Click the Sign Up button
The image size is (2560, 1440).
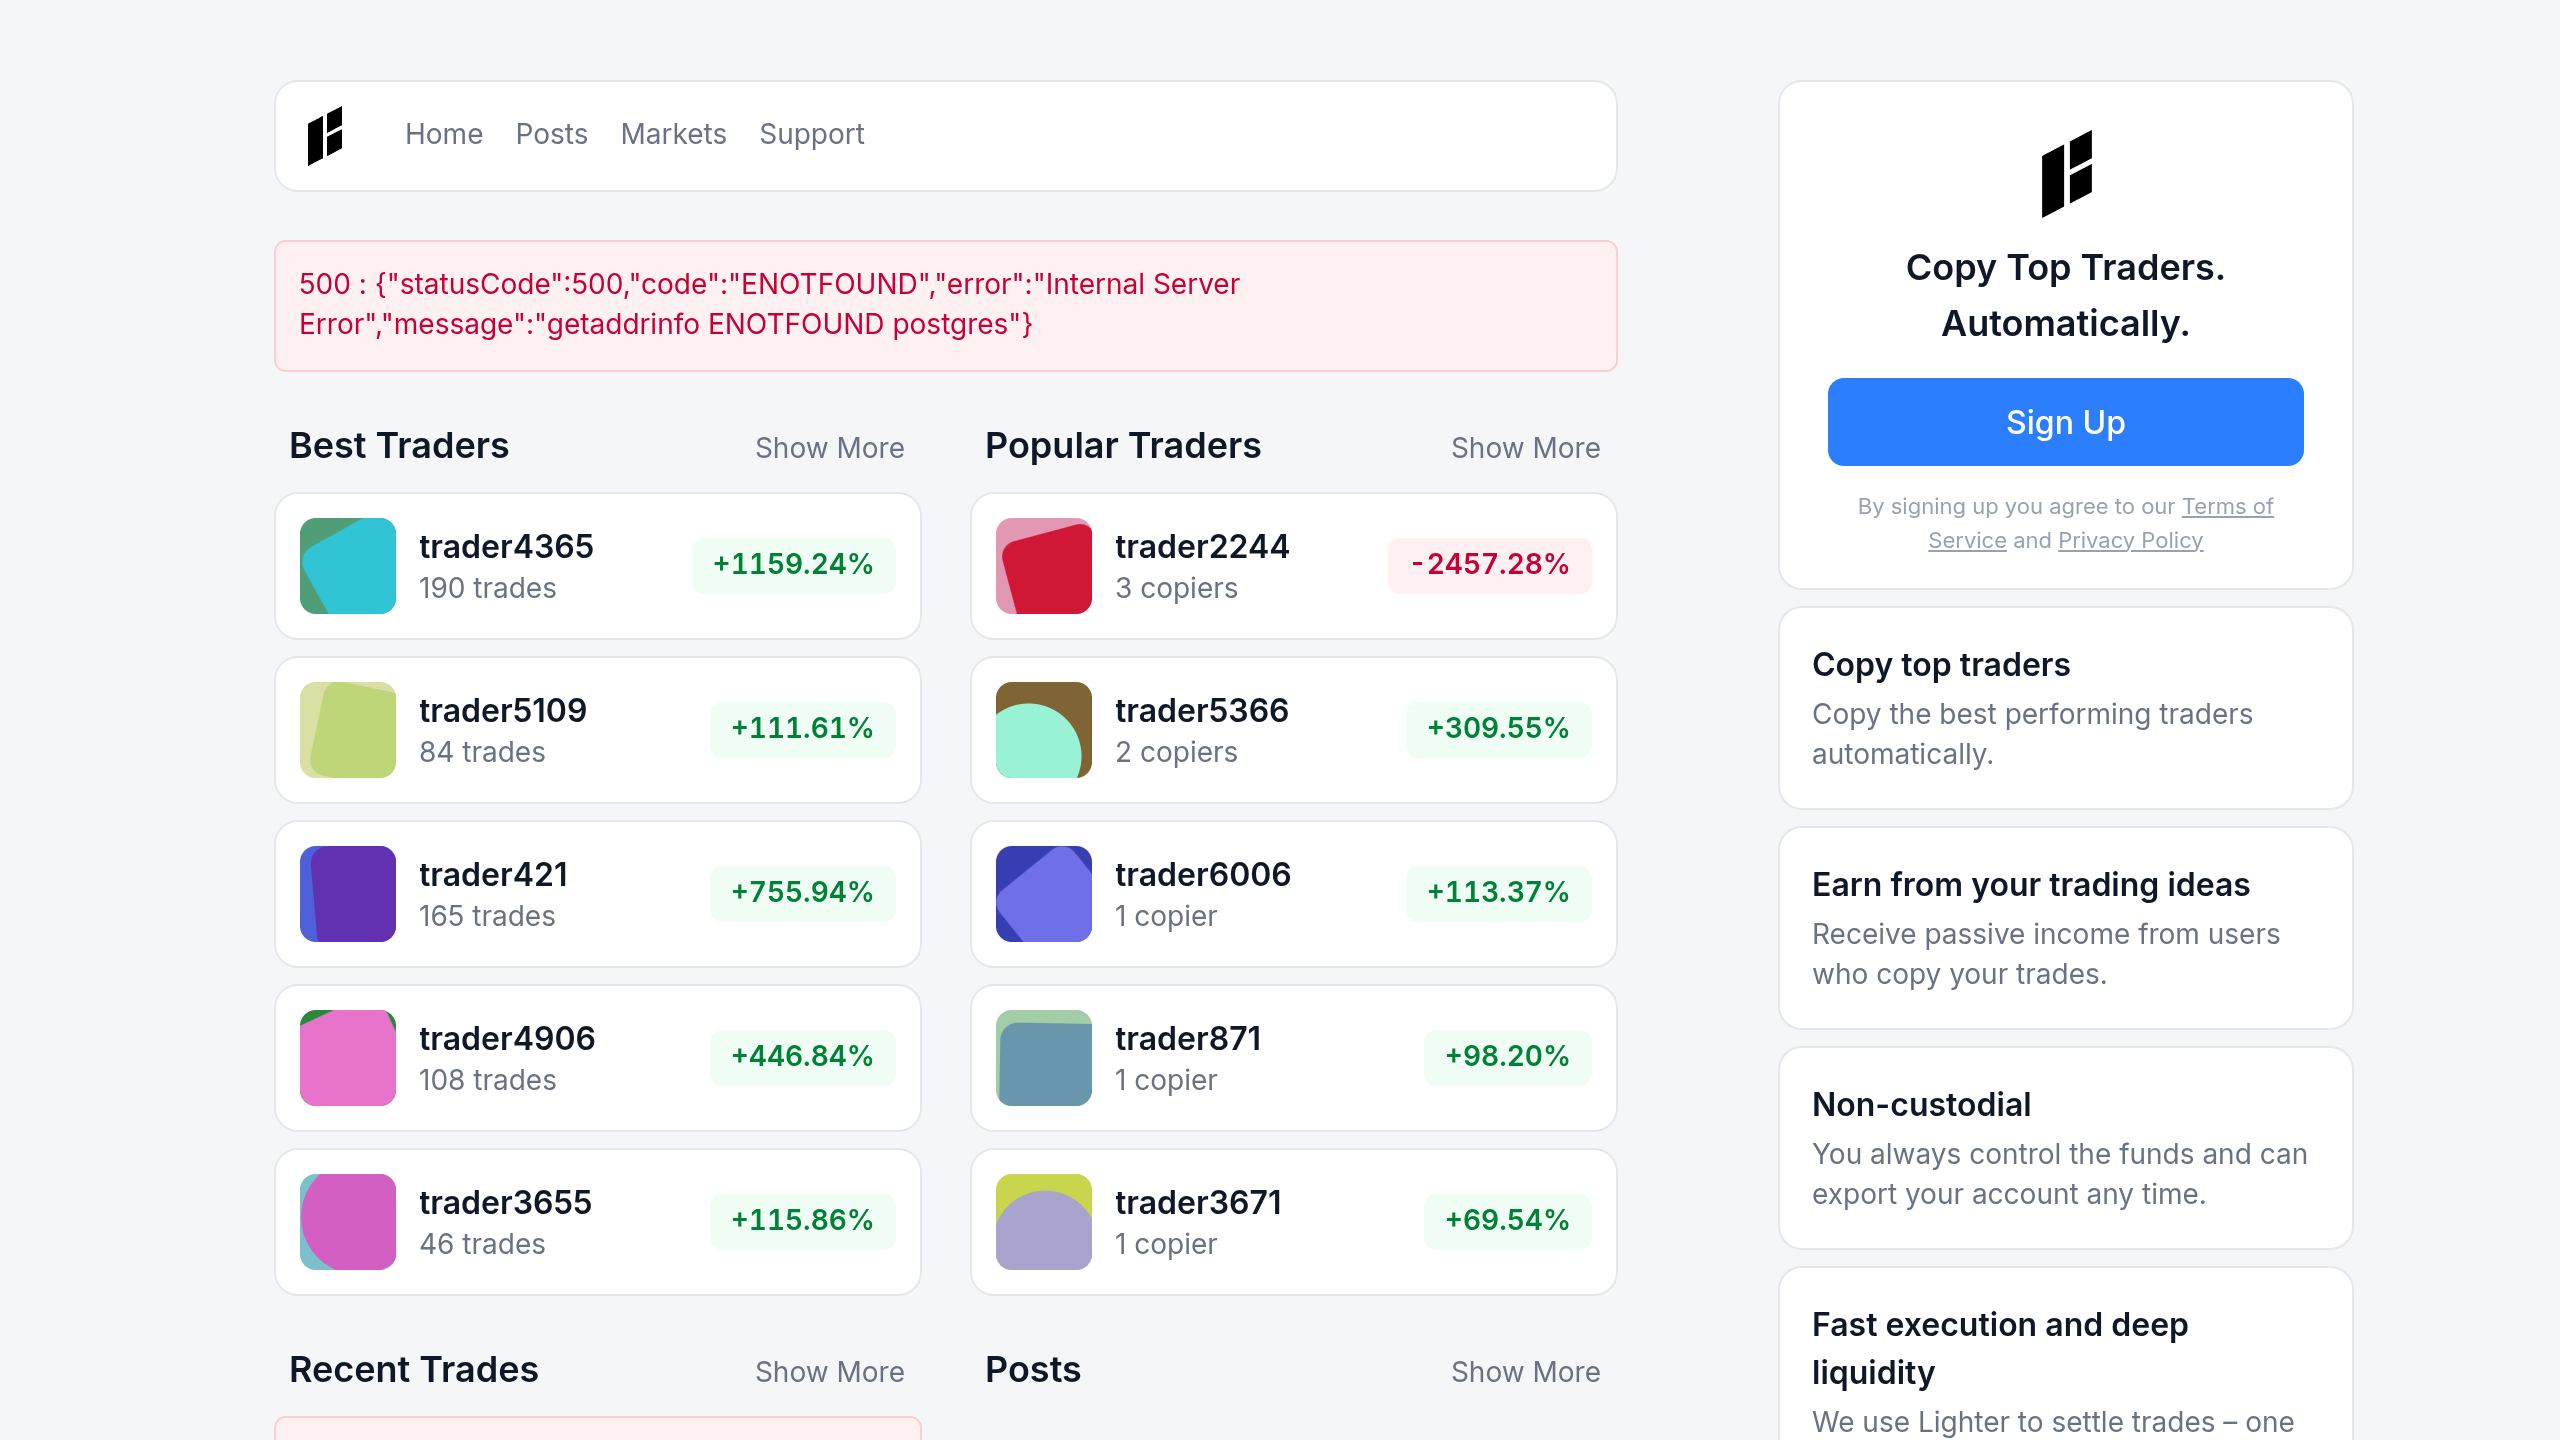2066,422
